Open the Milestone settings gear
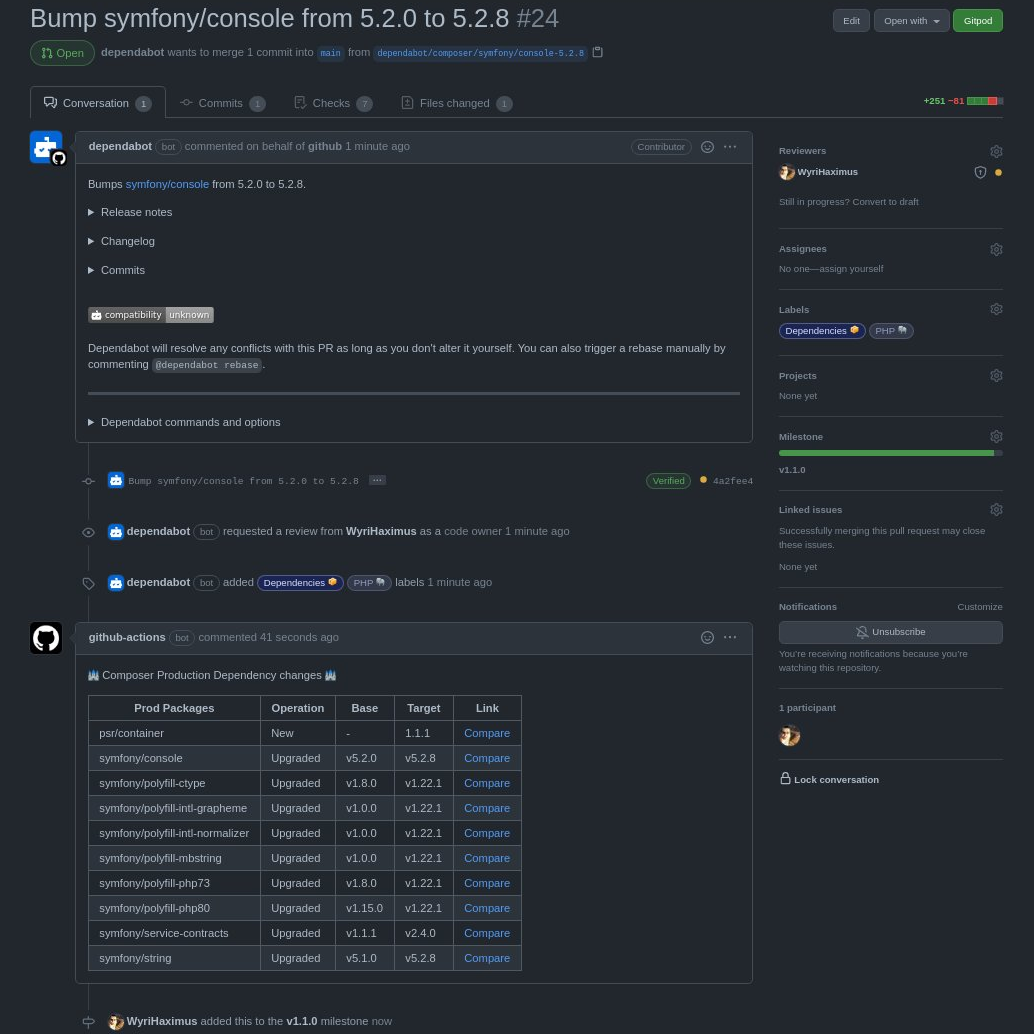This screenshot has width=1034, height=1034. (996, 437)
